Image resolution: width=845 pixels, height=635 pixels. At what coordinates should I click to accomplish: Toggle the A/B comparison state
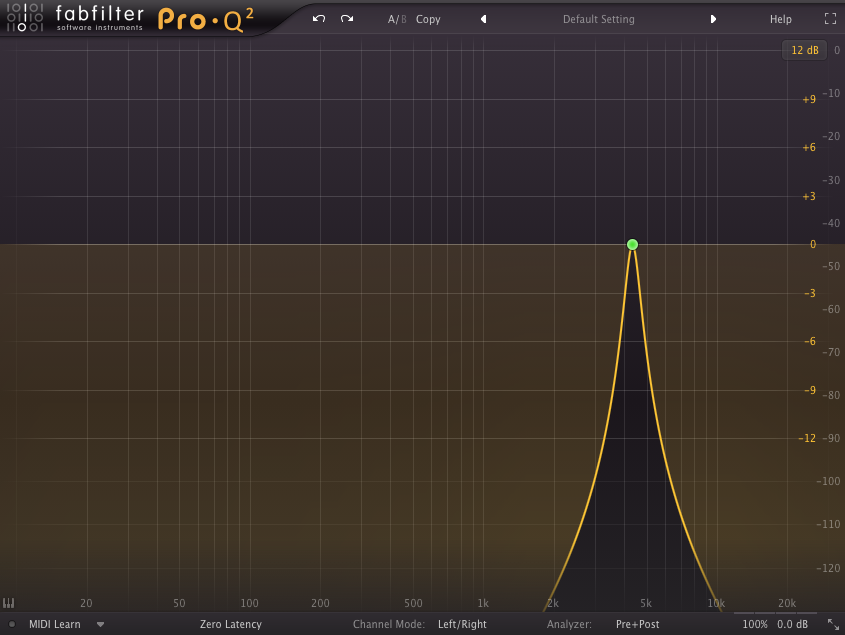(x=397, y=19)
